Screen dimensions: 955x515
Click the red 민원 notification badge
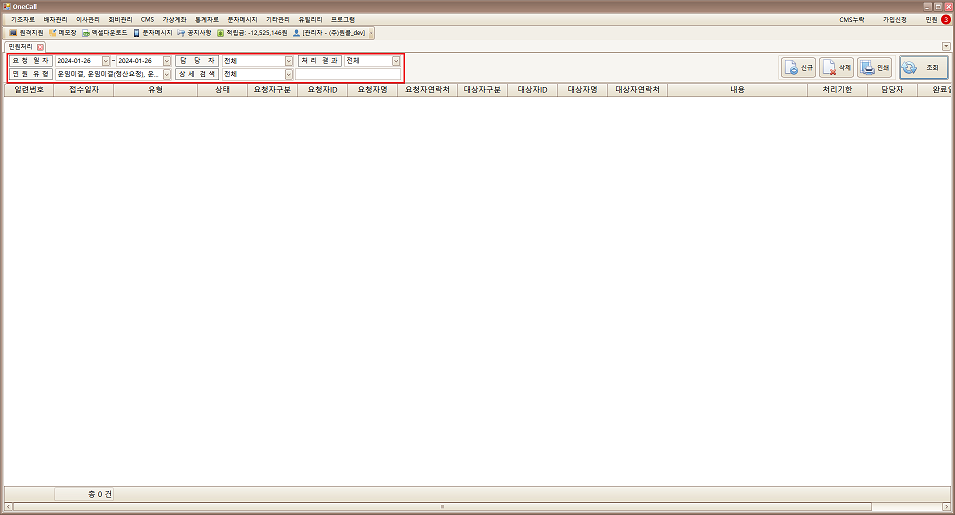coord(945,19)
